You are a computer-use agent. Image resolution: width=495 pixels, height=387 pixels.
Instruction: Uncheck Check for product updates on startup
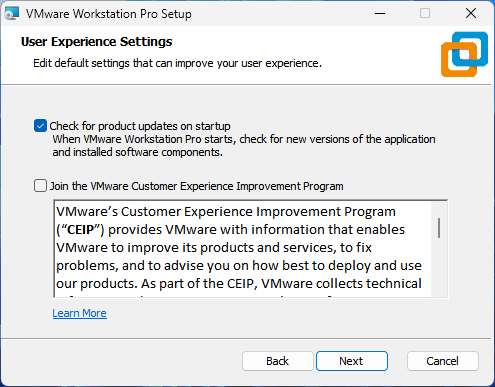point(40,126)
